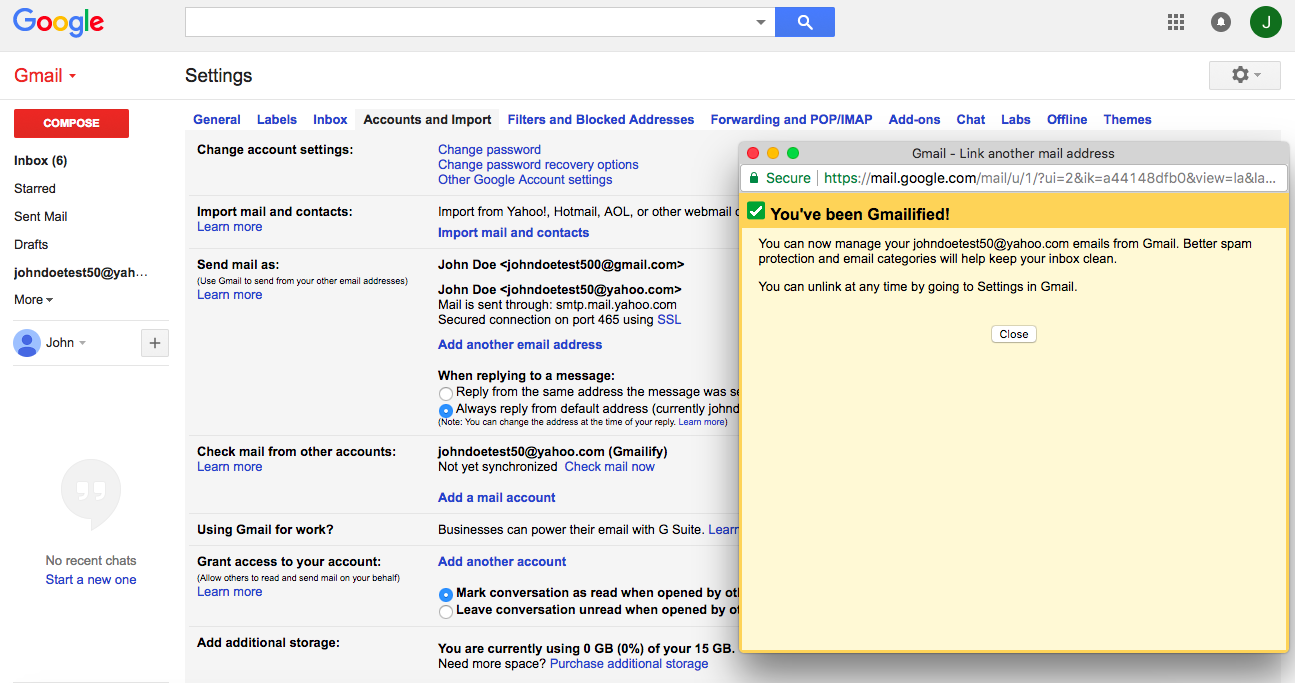
Task: Select Reply from the same address option
Action: [446, 394]
